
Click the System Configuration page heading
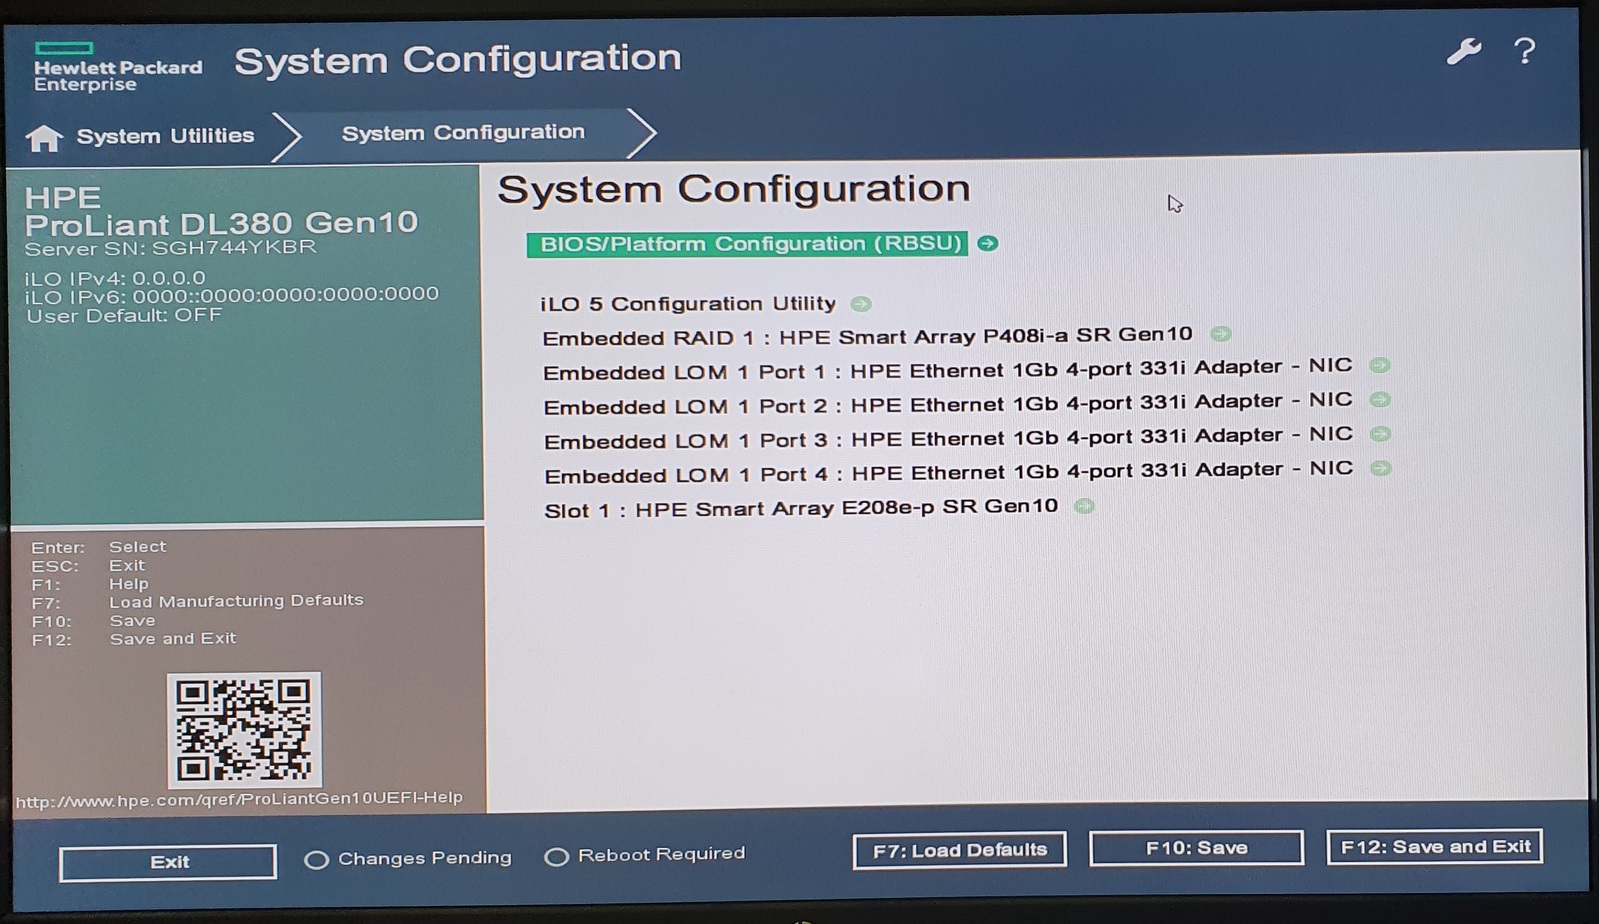pos(734,189)
